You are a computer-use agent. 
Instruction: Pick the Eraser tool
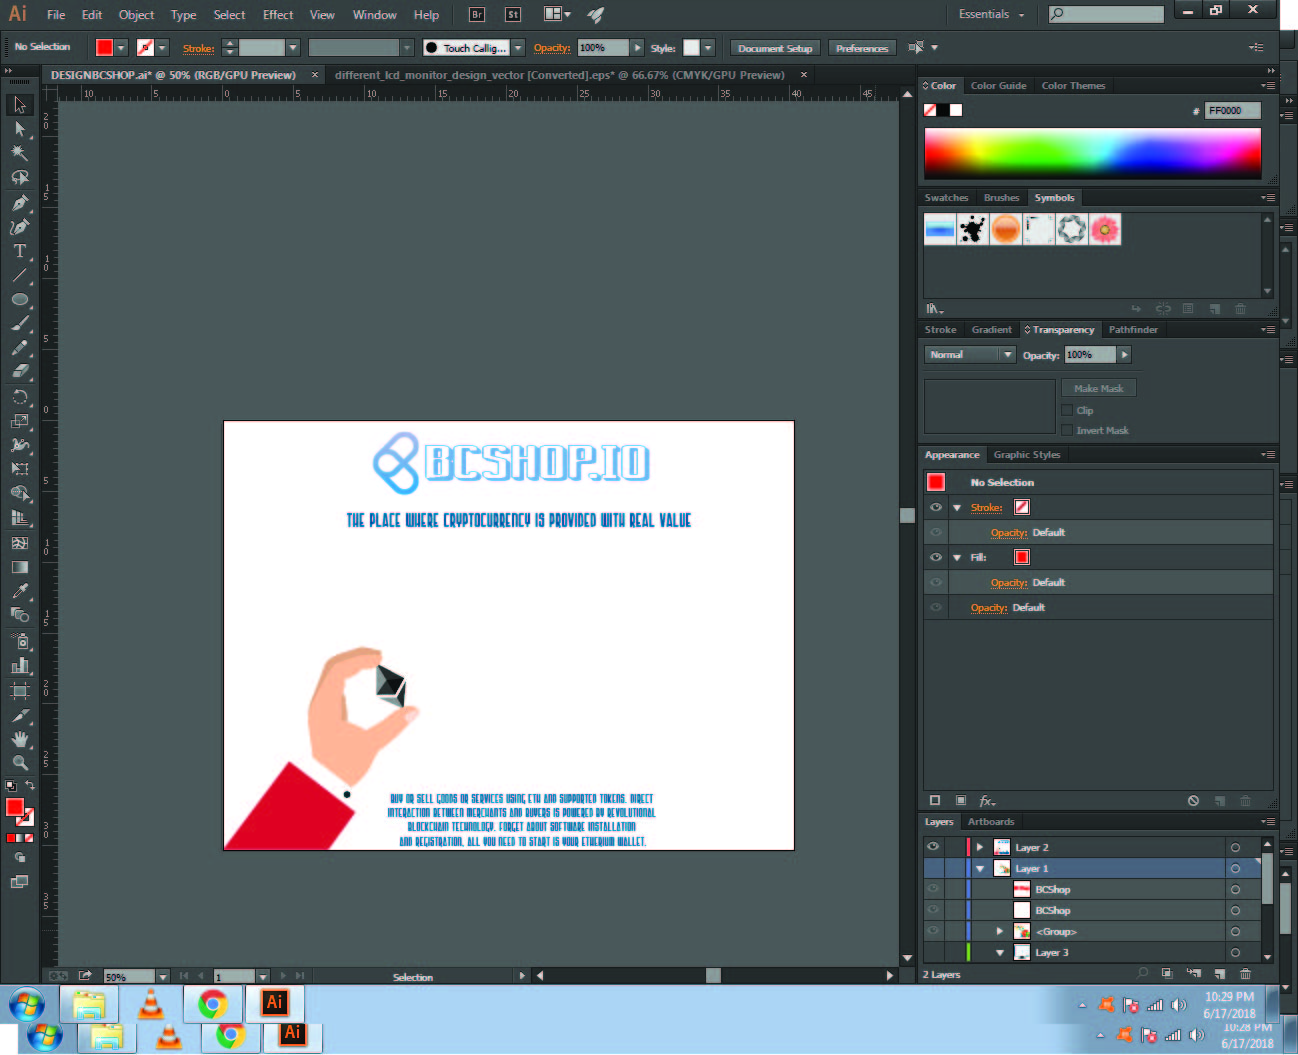click(x=20, y=371)
